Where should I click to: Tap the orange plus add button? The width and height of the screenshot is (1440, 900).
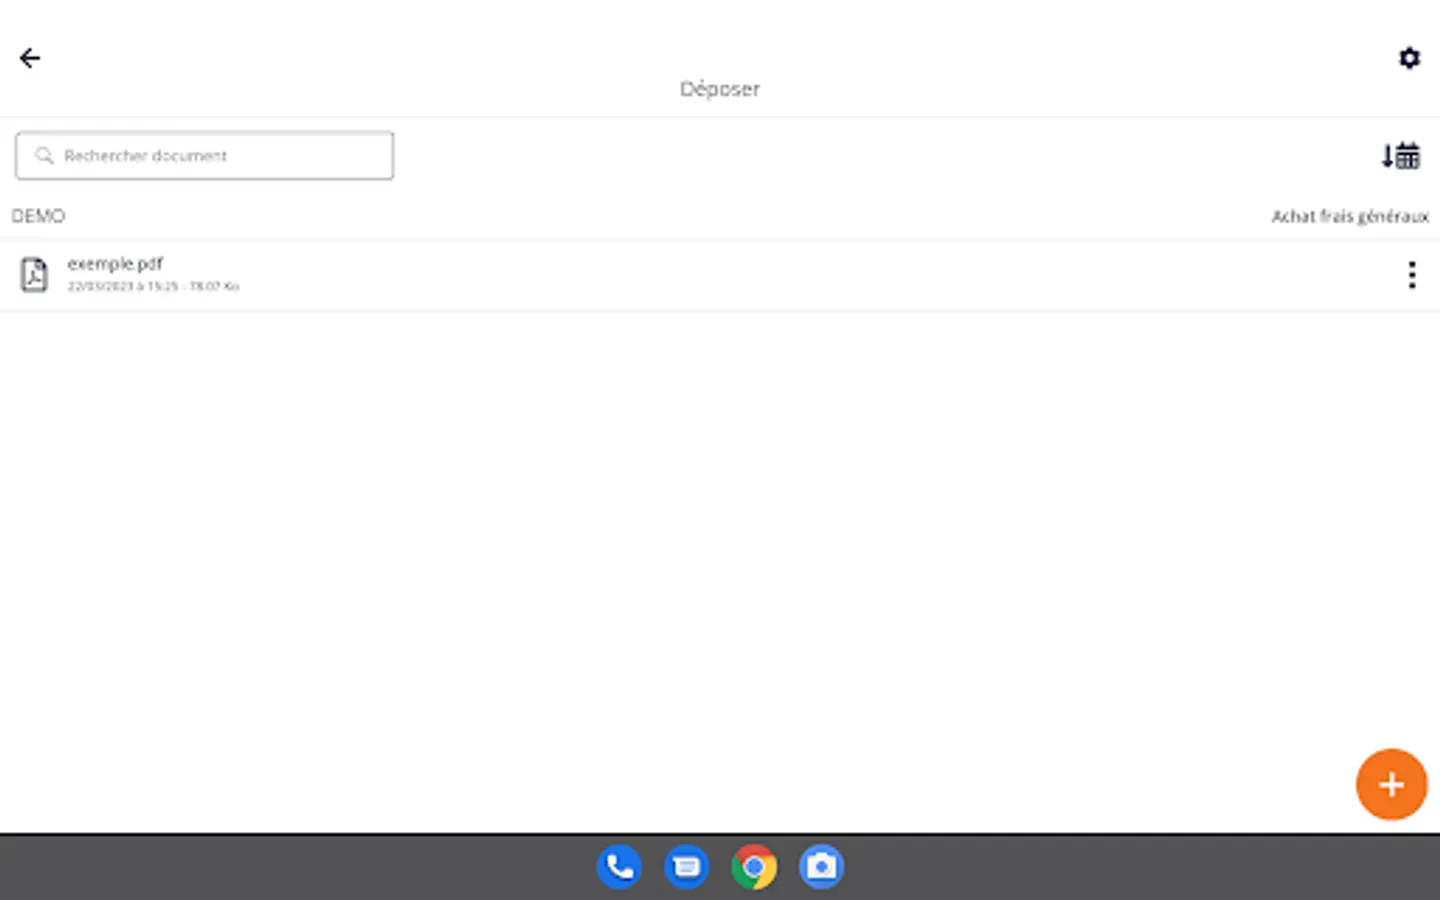[x=1391, y=784]
